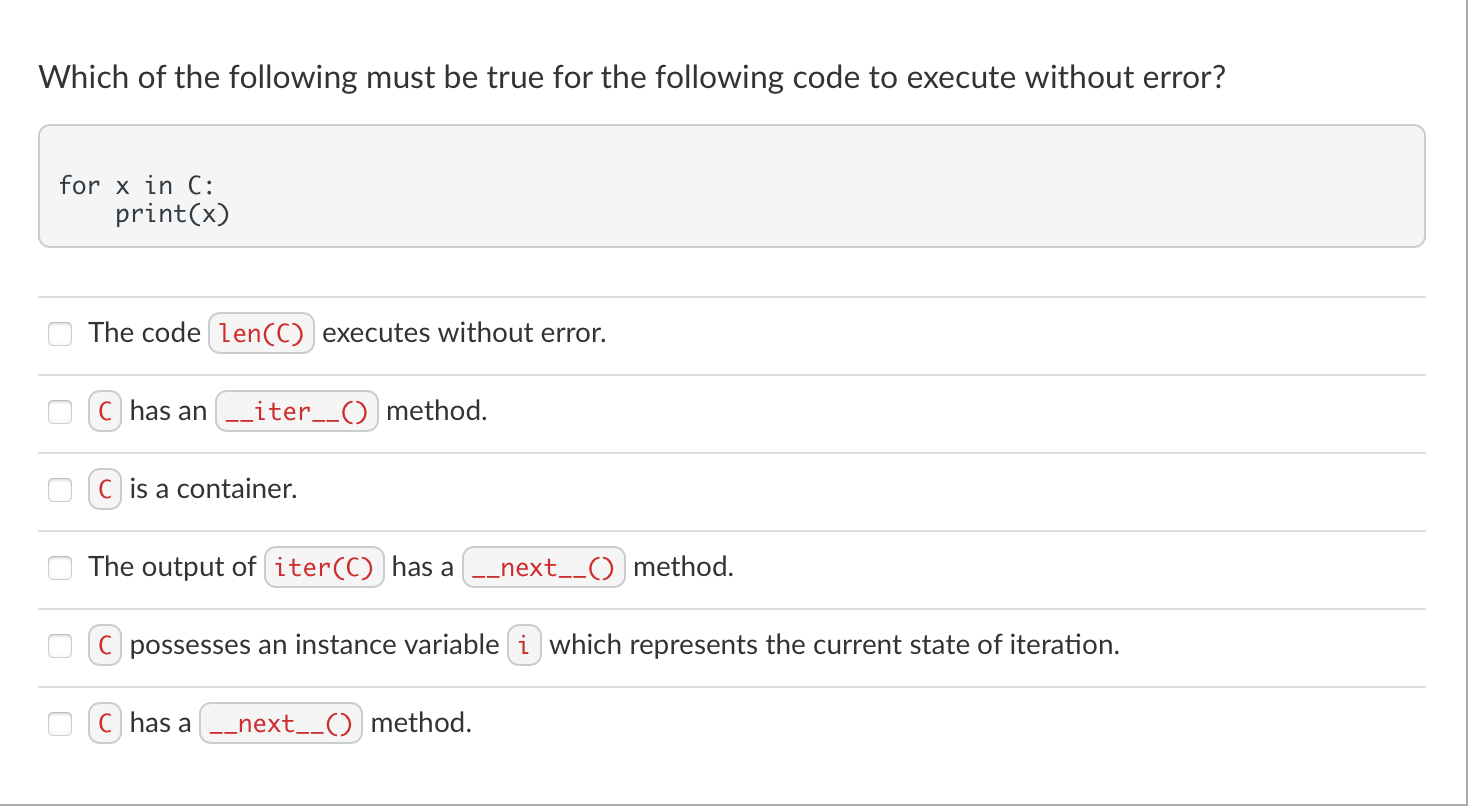
Task: Click the __iter__() inline code chip
Action: (x=297, y=411)
